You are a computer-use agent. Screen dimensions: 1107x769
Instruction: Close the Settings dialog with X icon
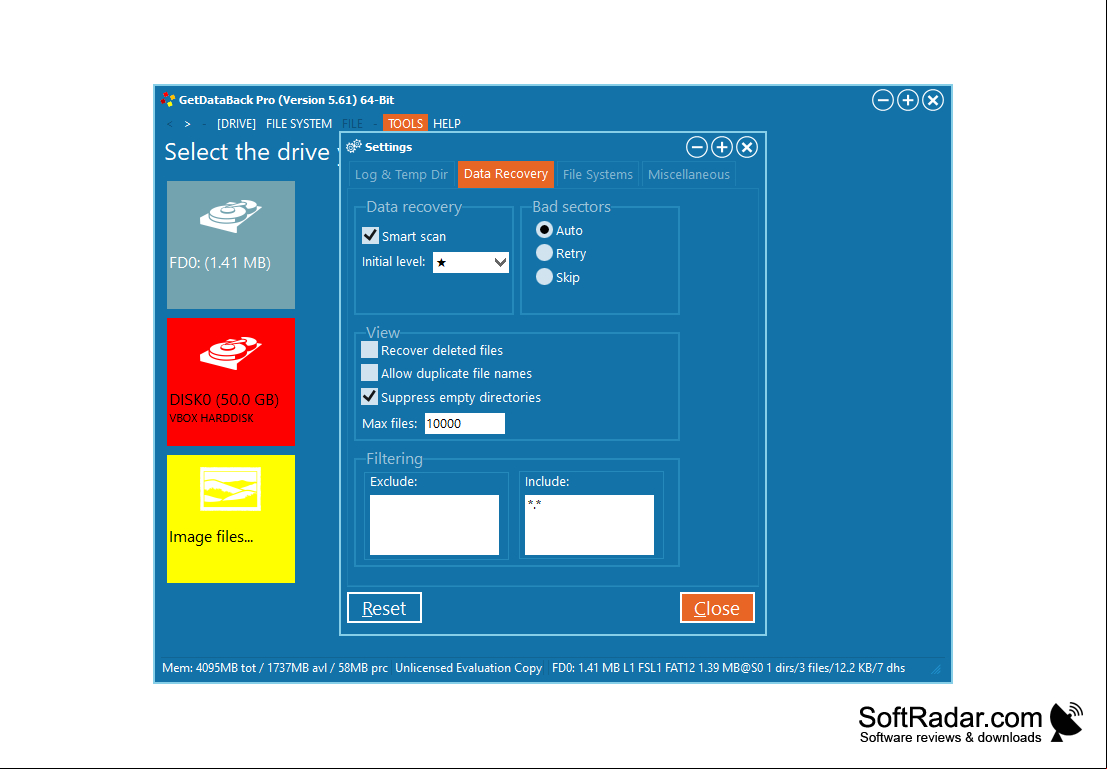[747, 147]
